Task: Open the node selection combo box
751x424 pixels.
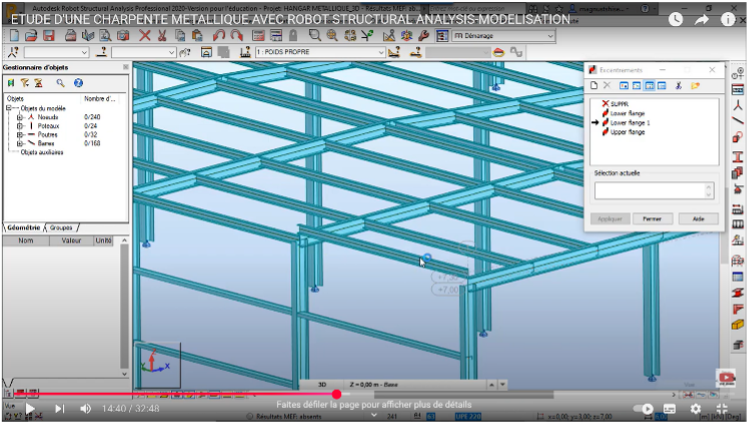Action: point(57,52)
